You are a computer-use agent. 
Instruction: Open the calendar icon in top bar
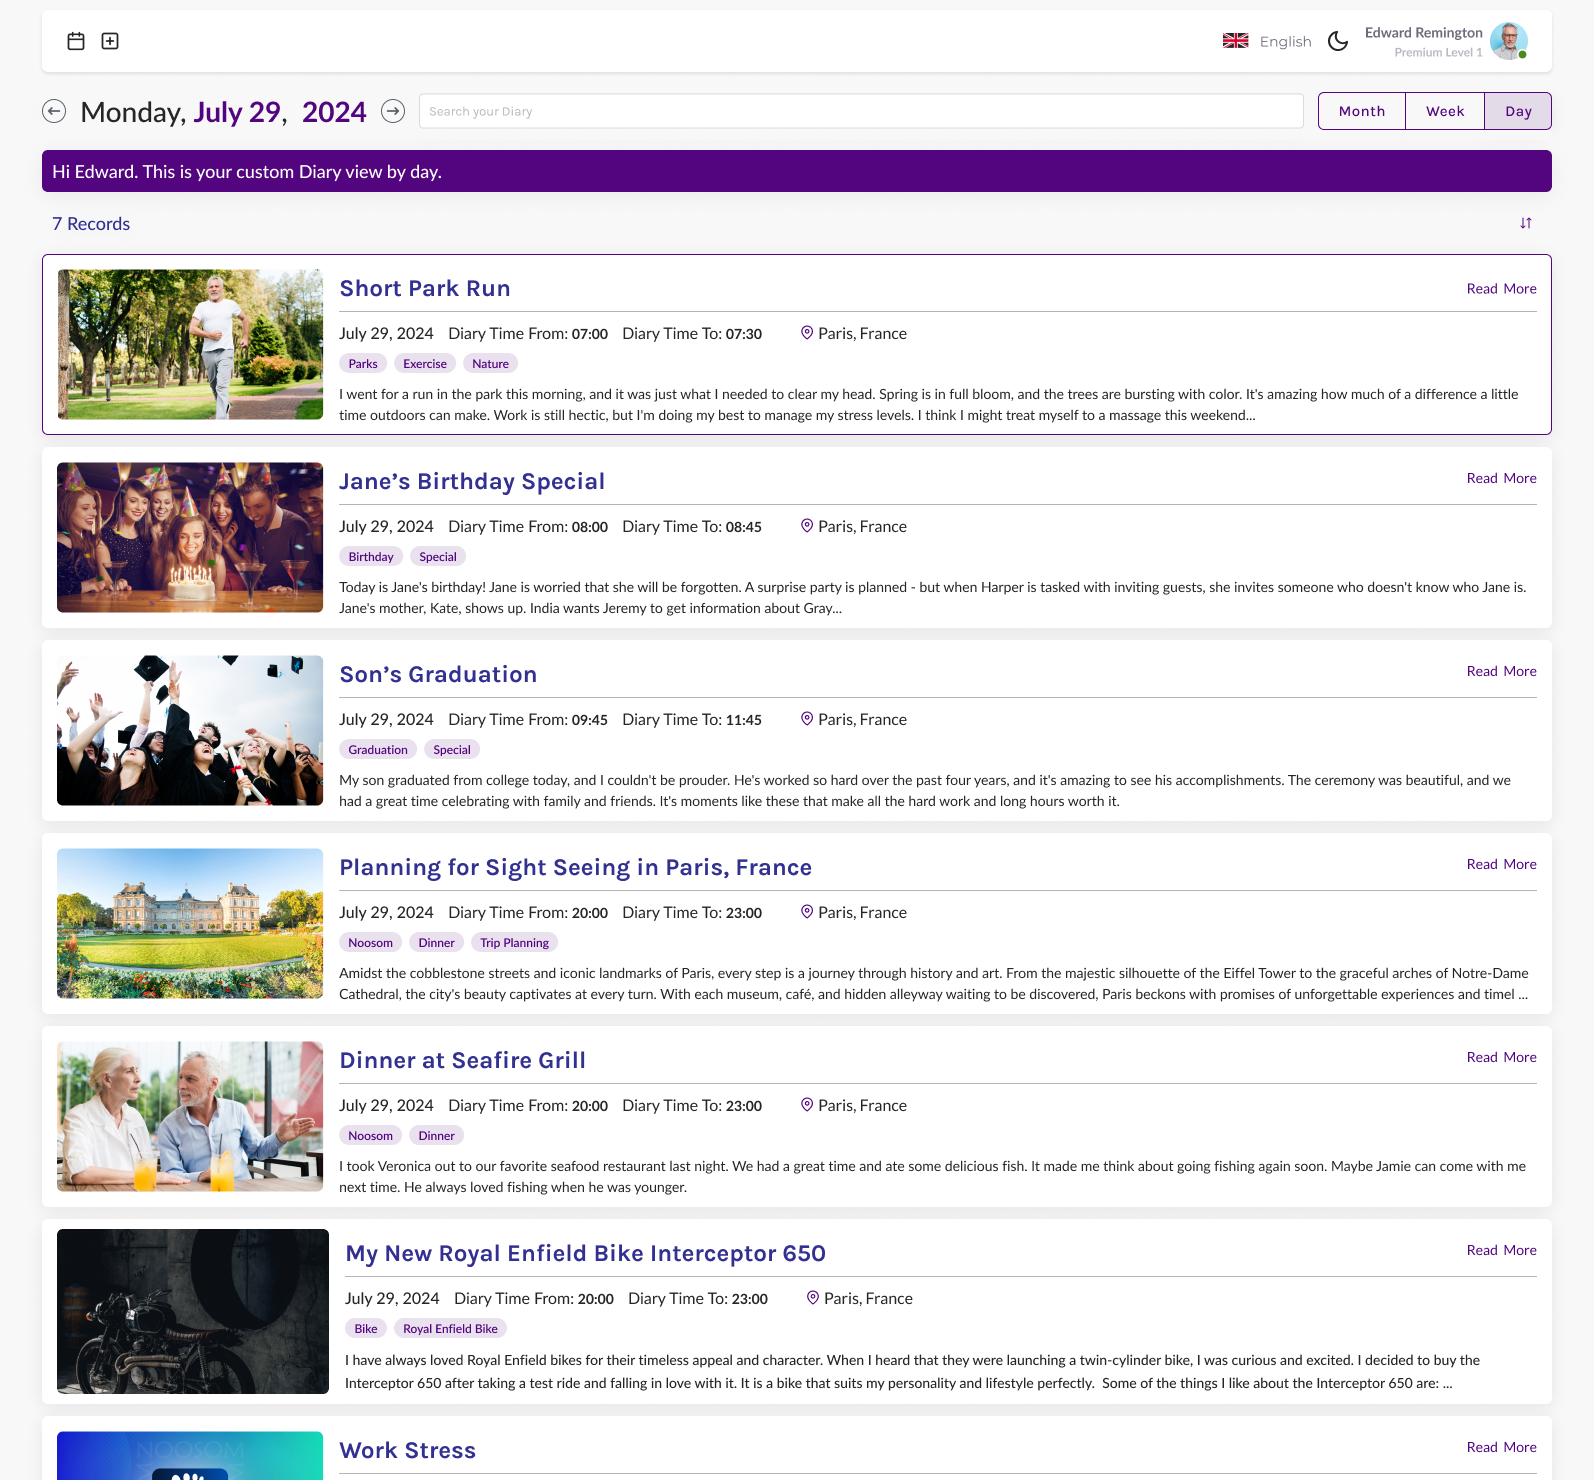[x=76, y=41]
